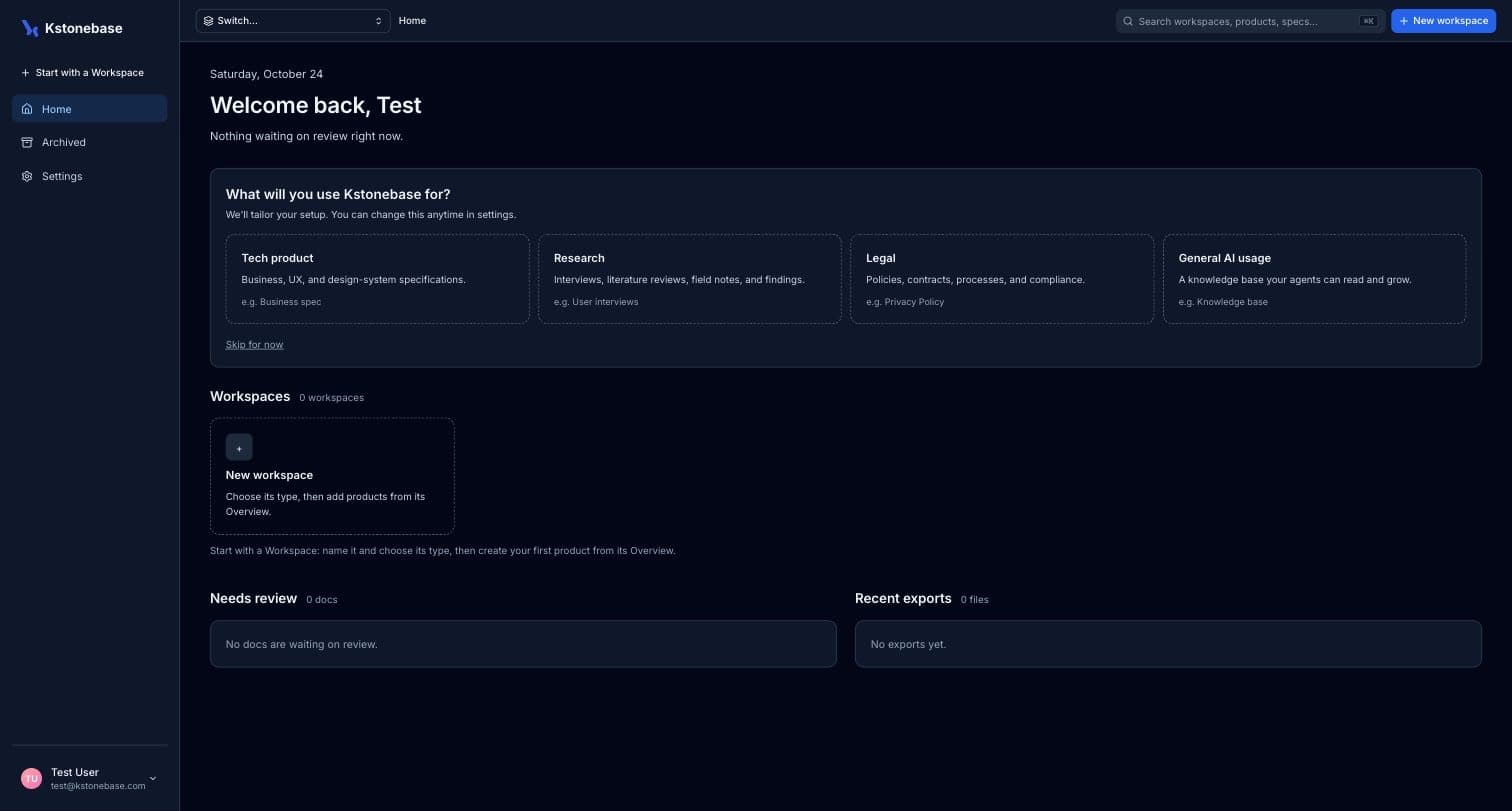1512x811 pixels.
Task: Click the Nothing waiting on review right now text
Action: coord(306,136)
